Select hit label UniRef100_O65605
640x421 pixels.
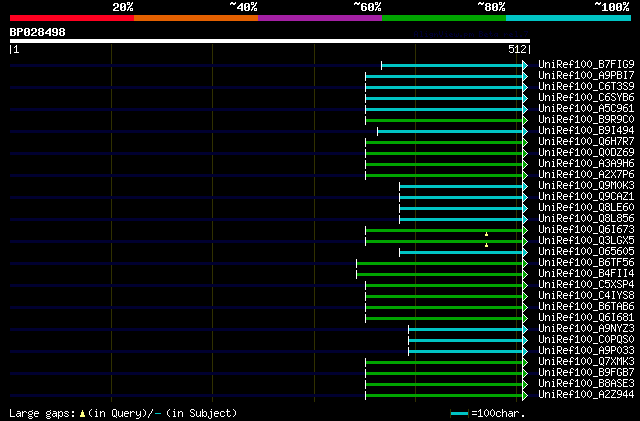pos(586,252)
